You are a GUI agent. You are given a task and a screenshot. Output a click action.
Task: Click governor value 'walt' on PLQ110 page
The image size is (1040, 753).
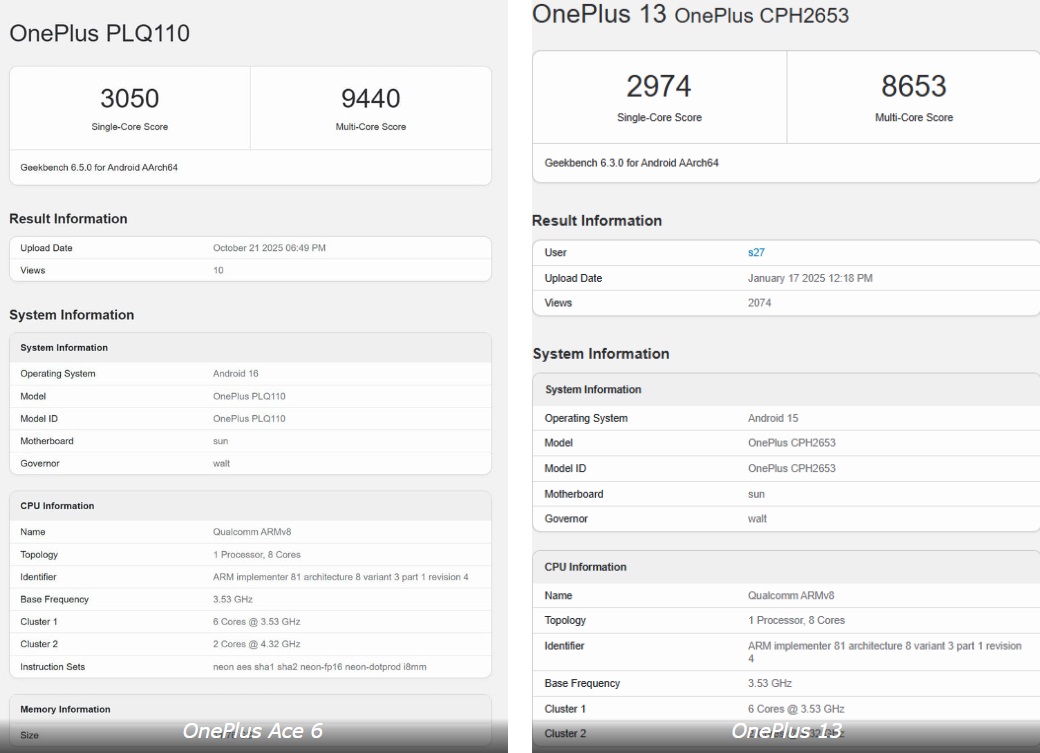(x=221, y=463)
